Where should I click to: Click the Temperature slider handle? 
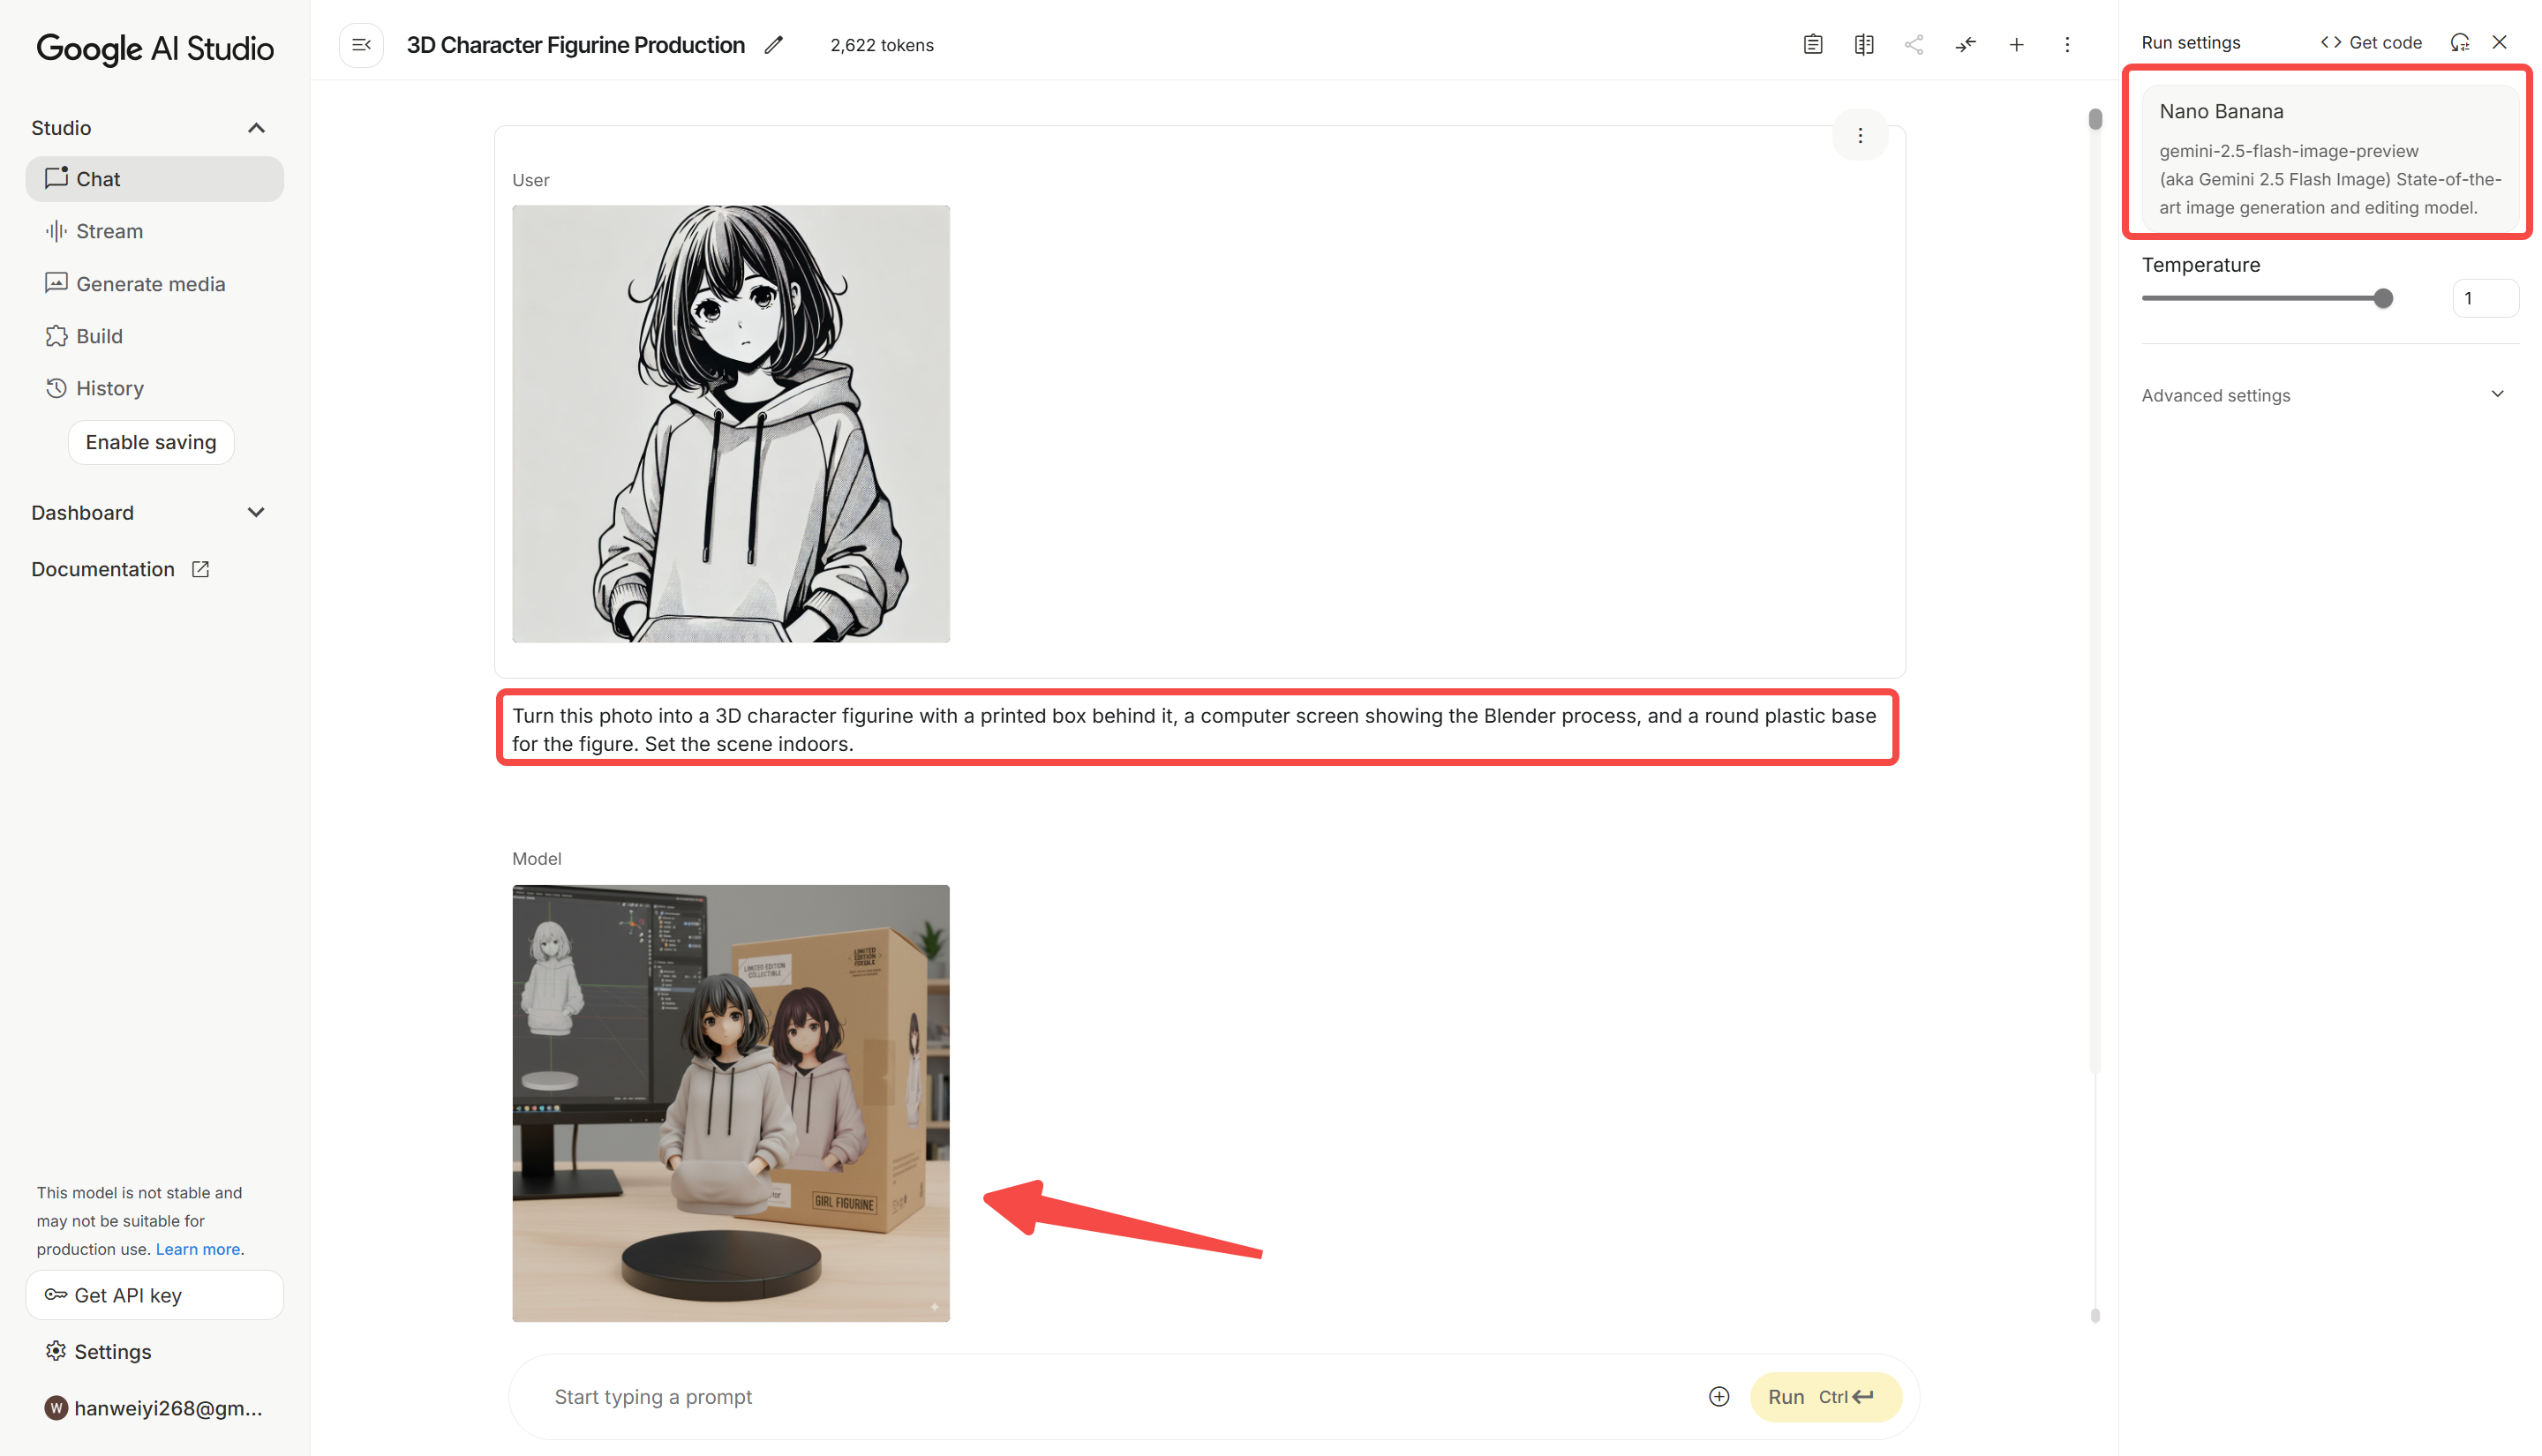(2383, 298)
